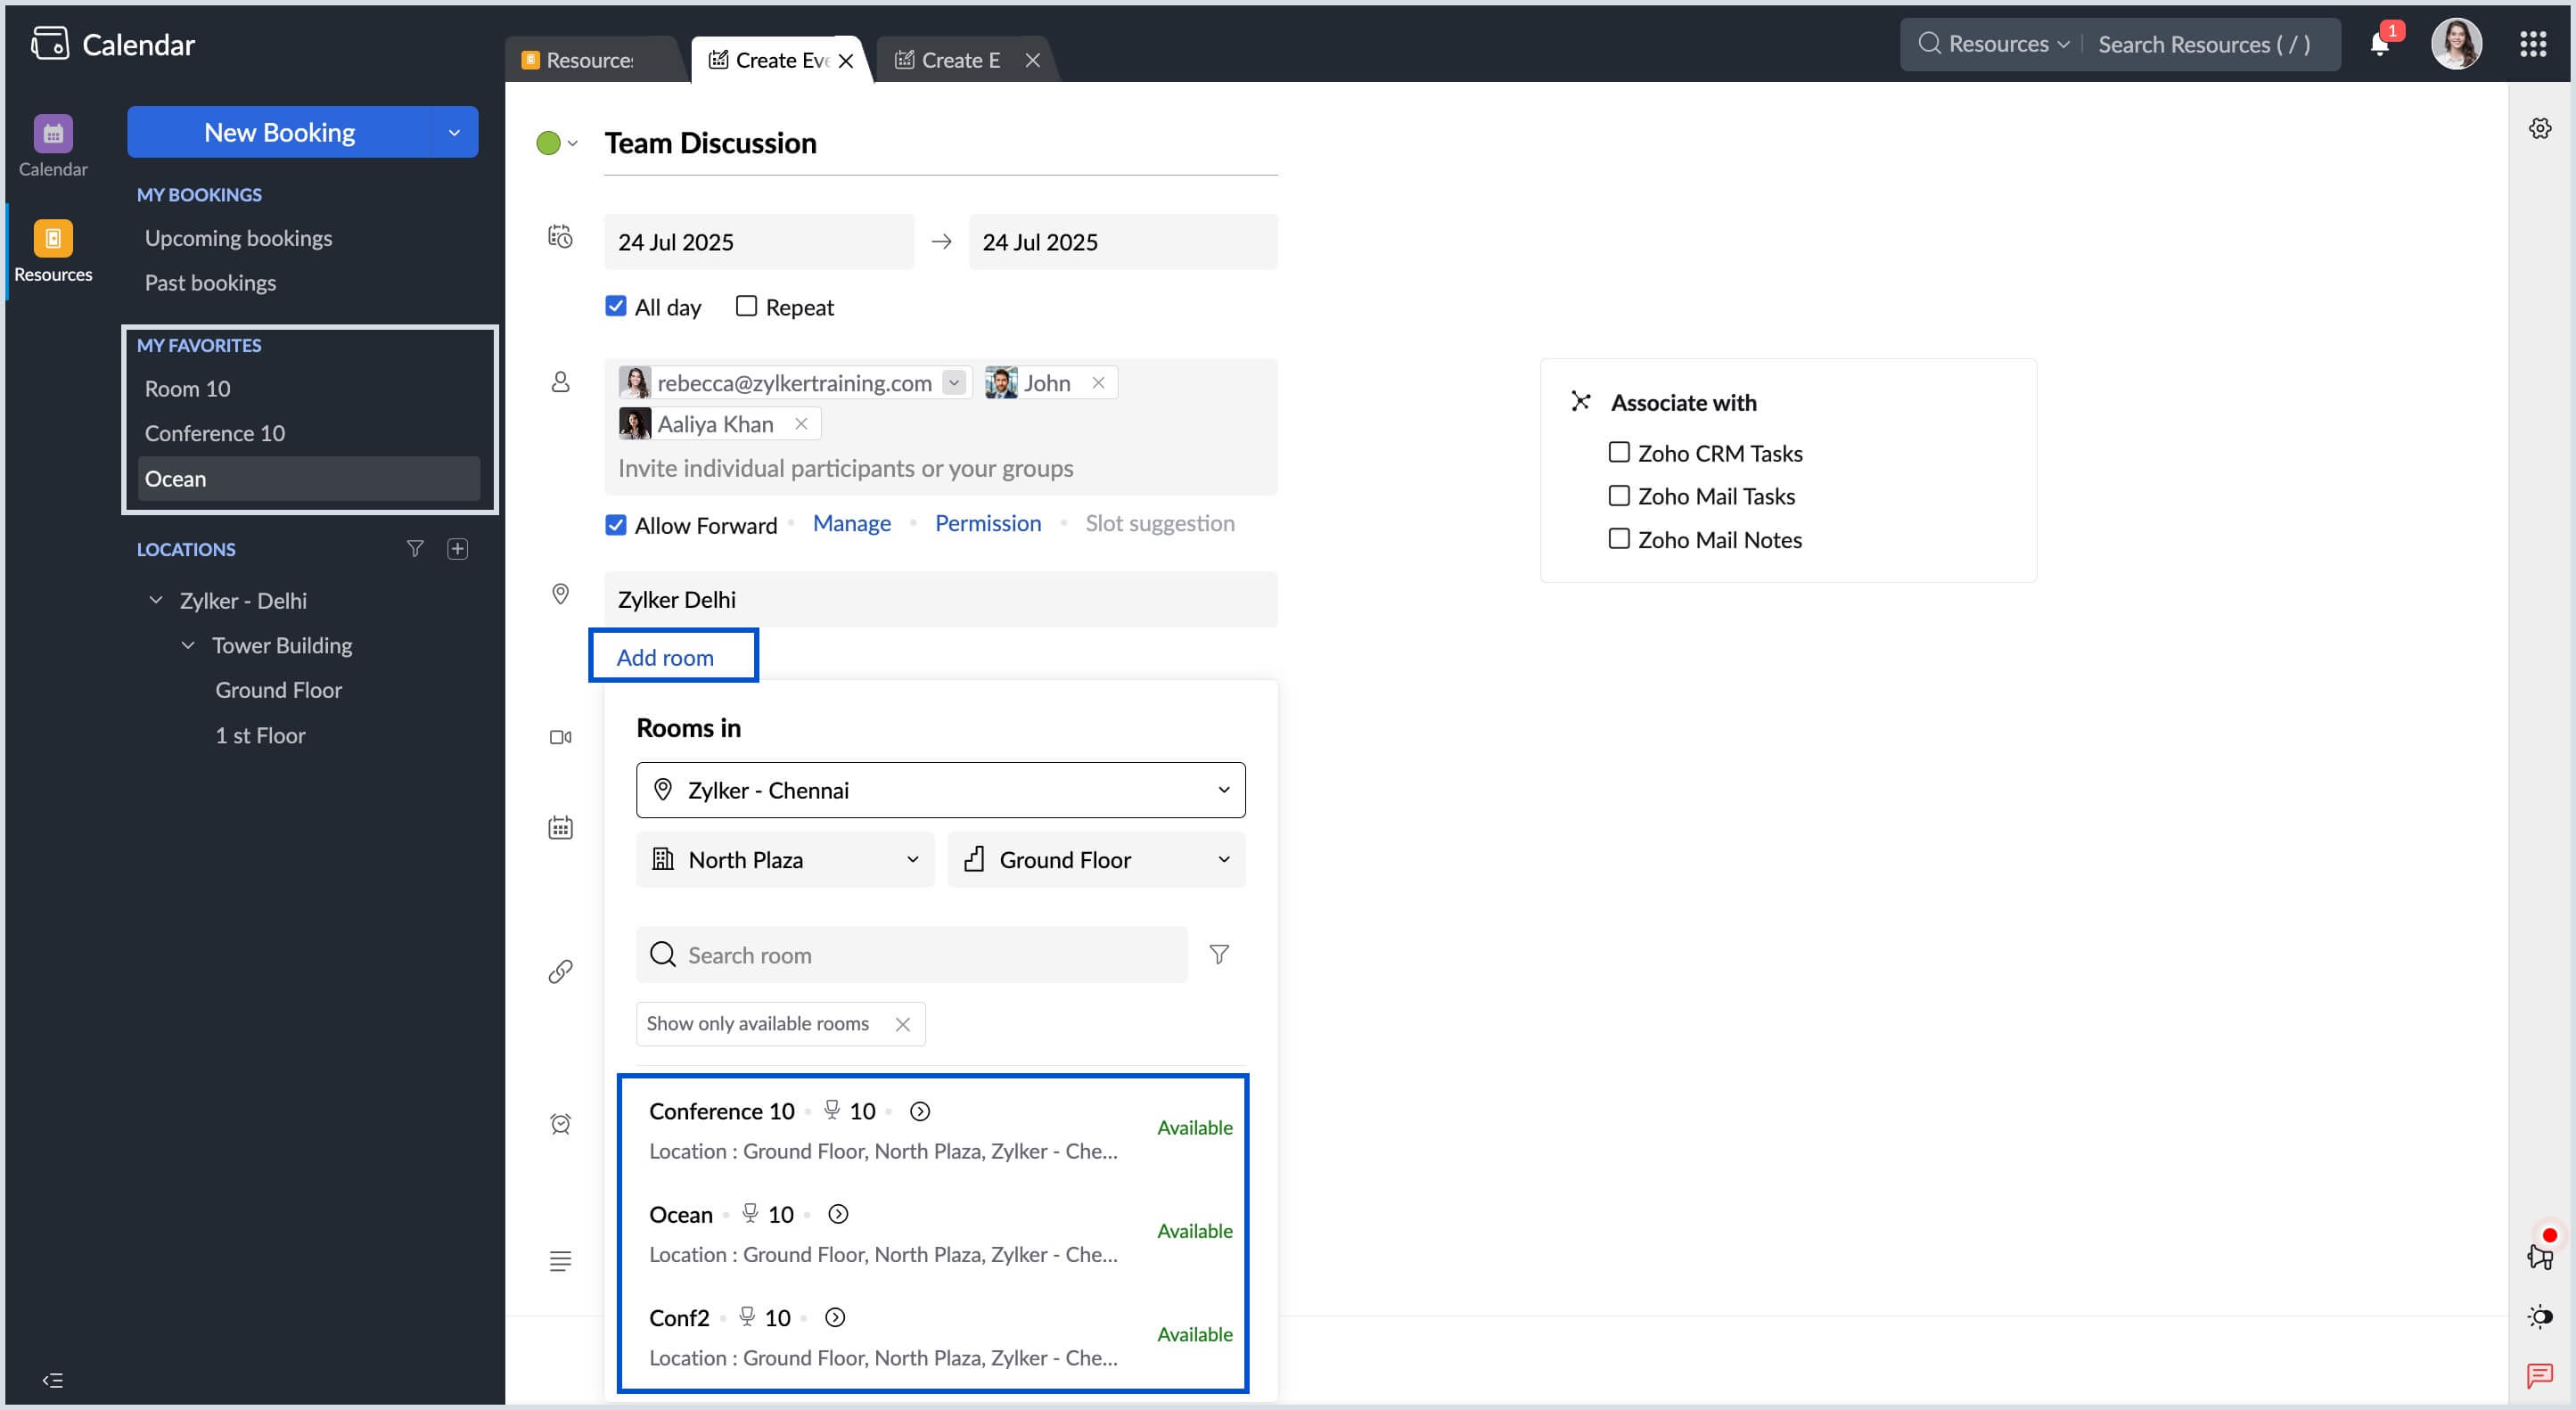Viewport: 2576px width, 1410px height.
Task: Clear Show only available rooms filter
Action: [903, 1024]
